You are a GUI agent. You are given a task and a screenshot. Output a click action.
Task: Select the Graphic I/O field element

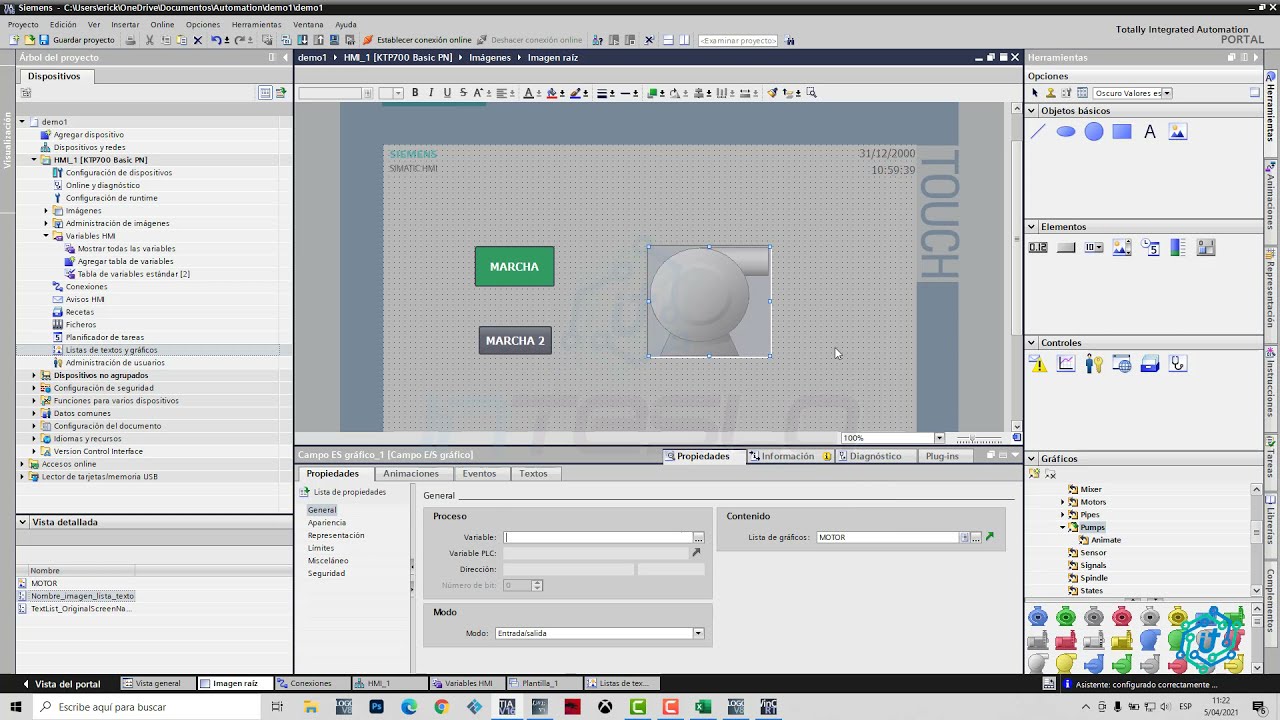[1122, 247]
